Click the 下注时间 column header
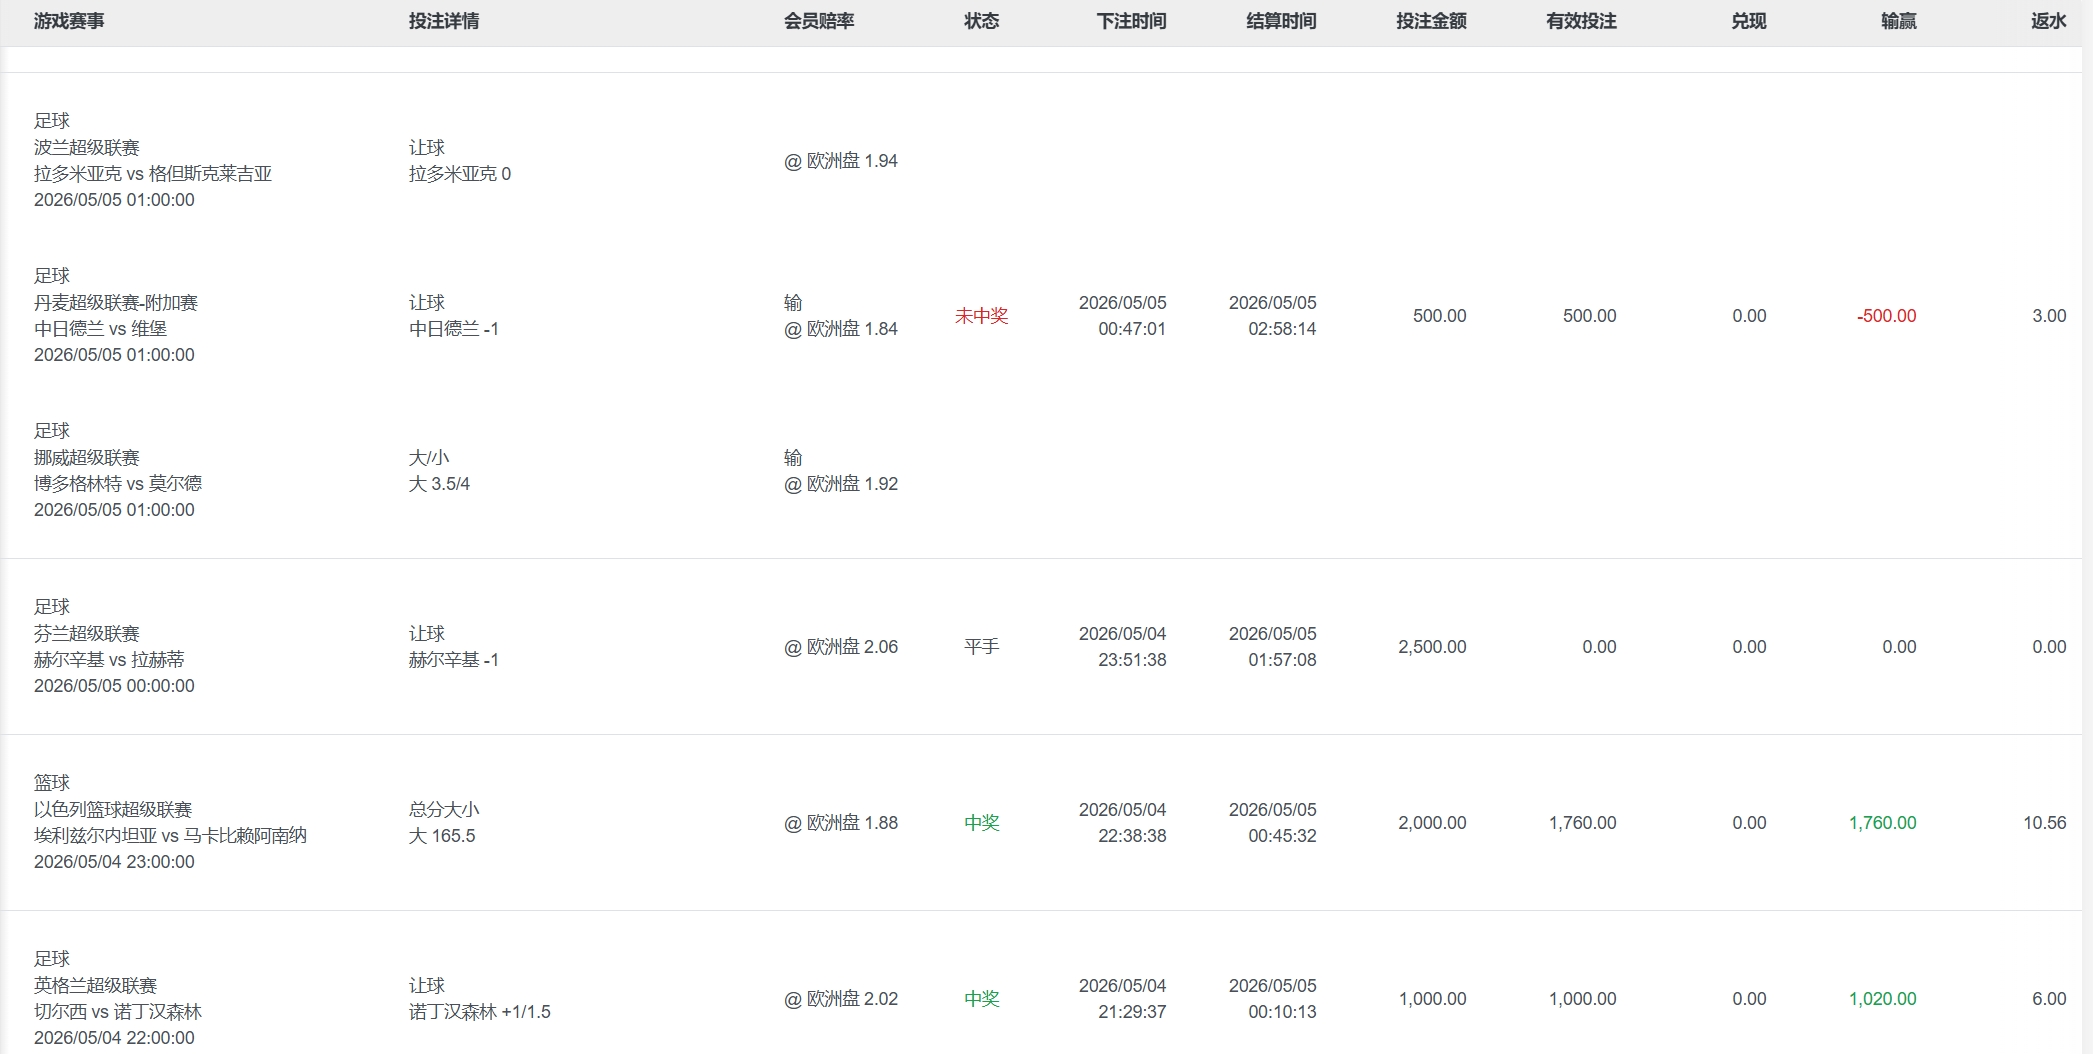Screen dimensions: 2093x1054 point(1131,21)
